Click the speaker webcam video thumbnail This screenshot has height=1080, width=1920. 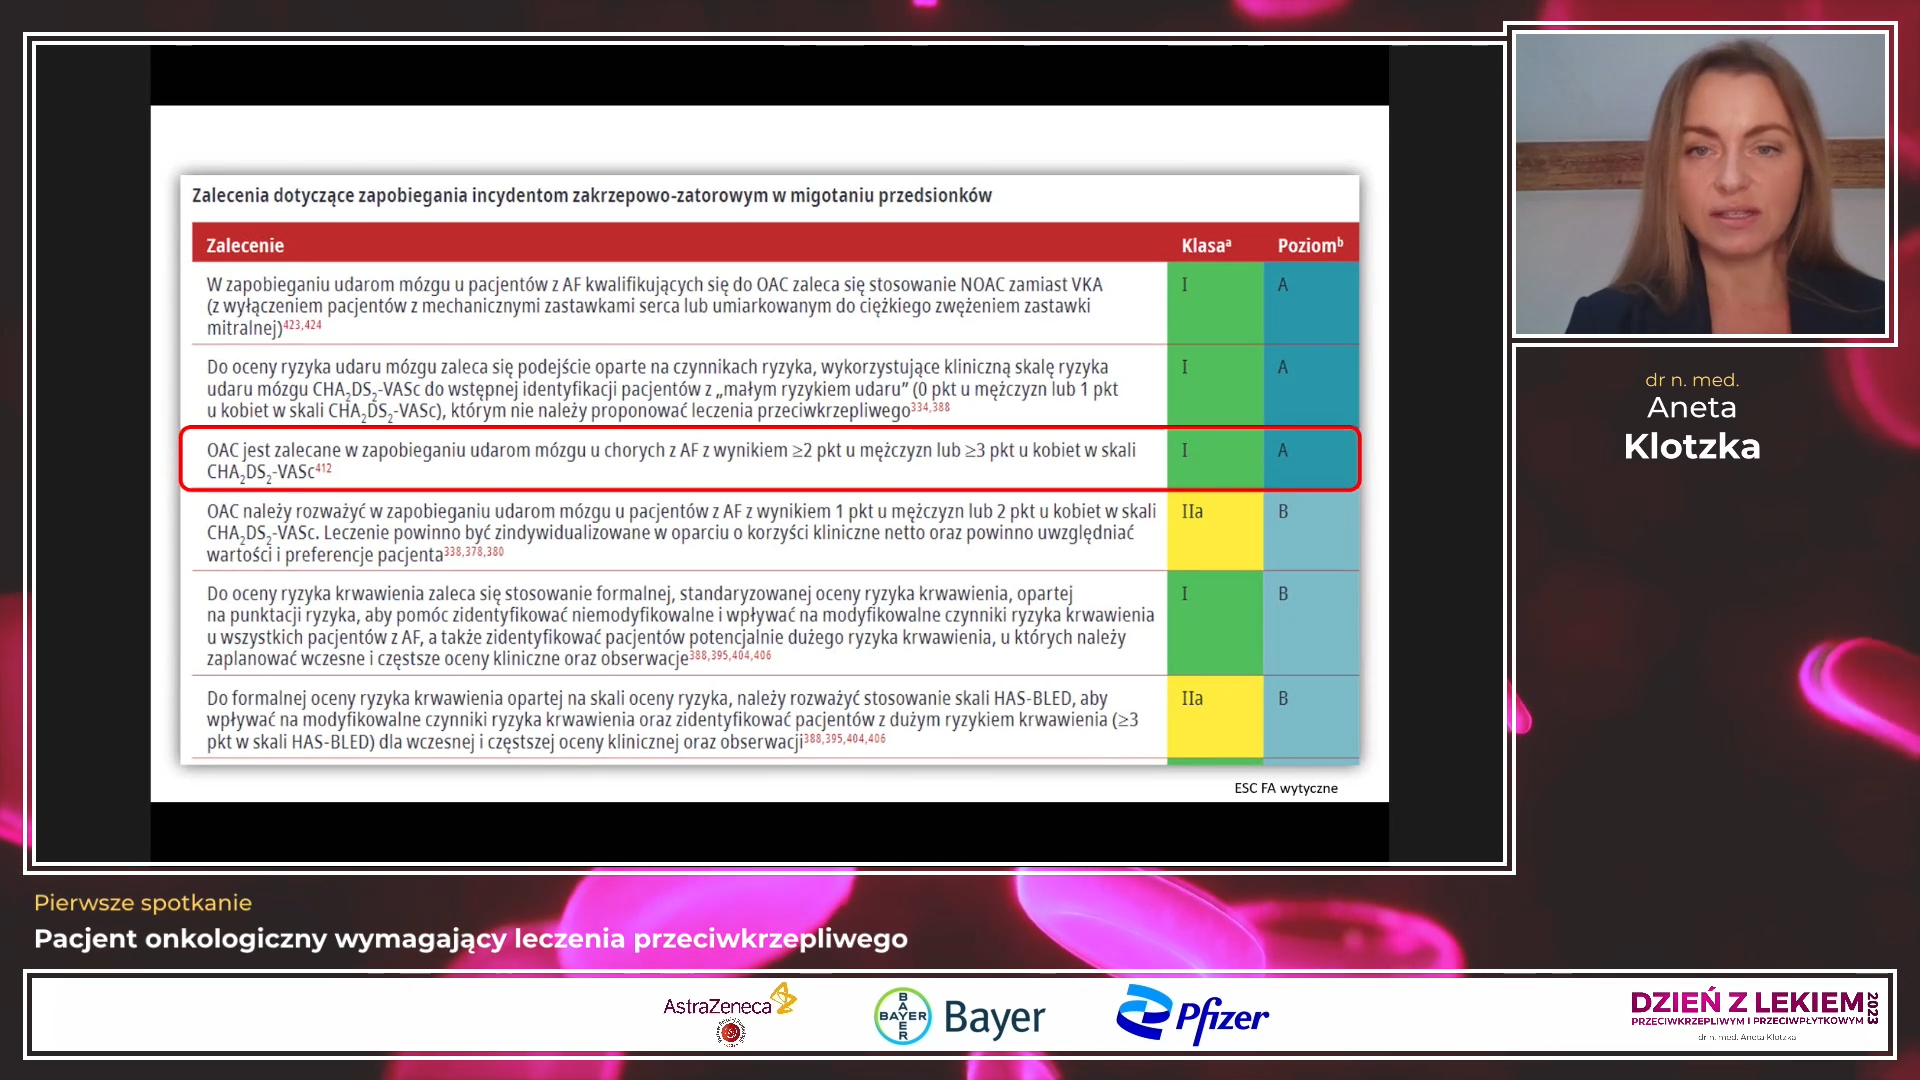pyautogui.click(x=1700, y=184)
